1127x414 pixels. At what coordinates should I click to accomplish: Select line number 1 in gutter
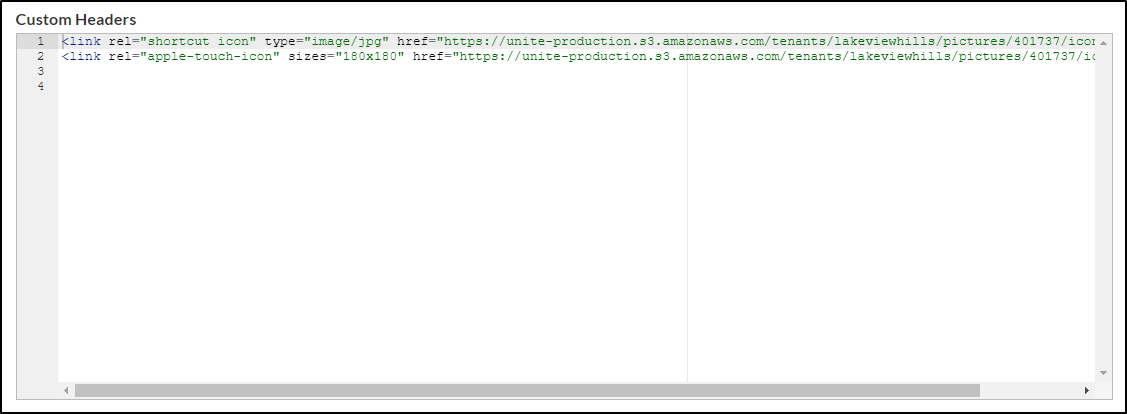point(41,41)
